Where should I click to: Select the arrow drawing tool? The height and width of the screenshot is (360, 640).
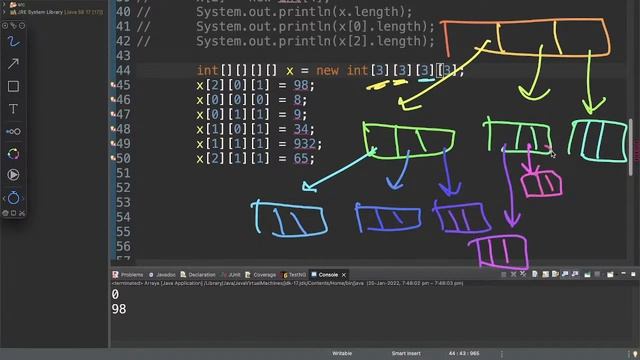13,64
